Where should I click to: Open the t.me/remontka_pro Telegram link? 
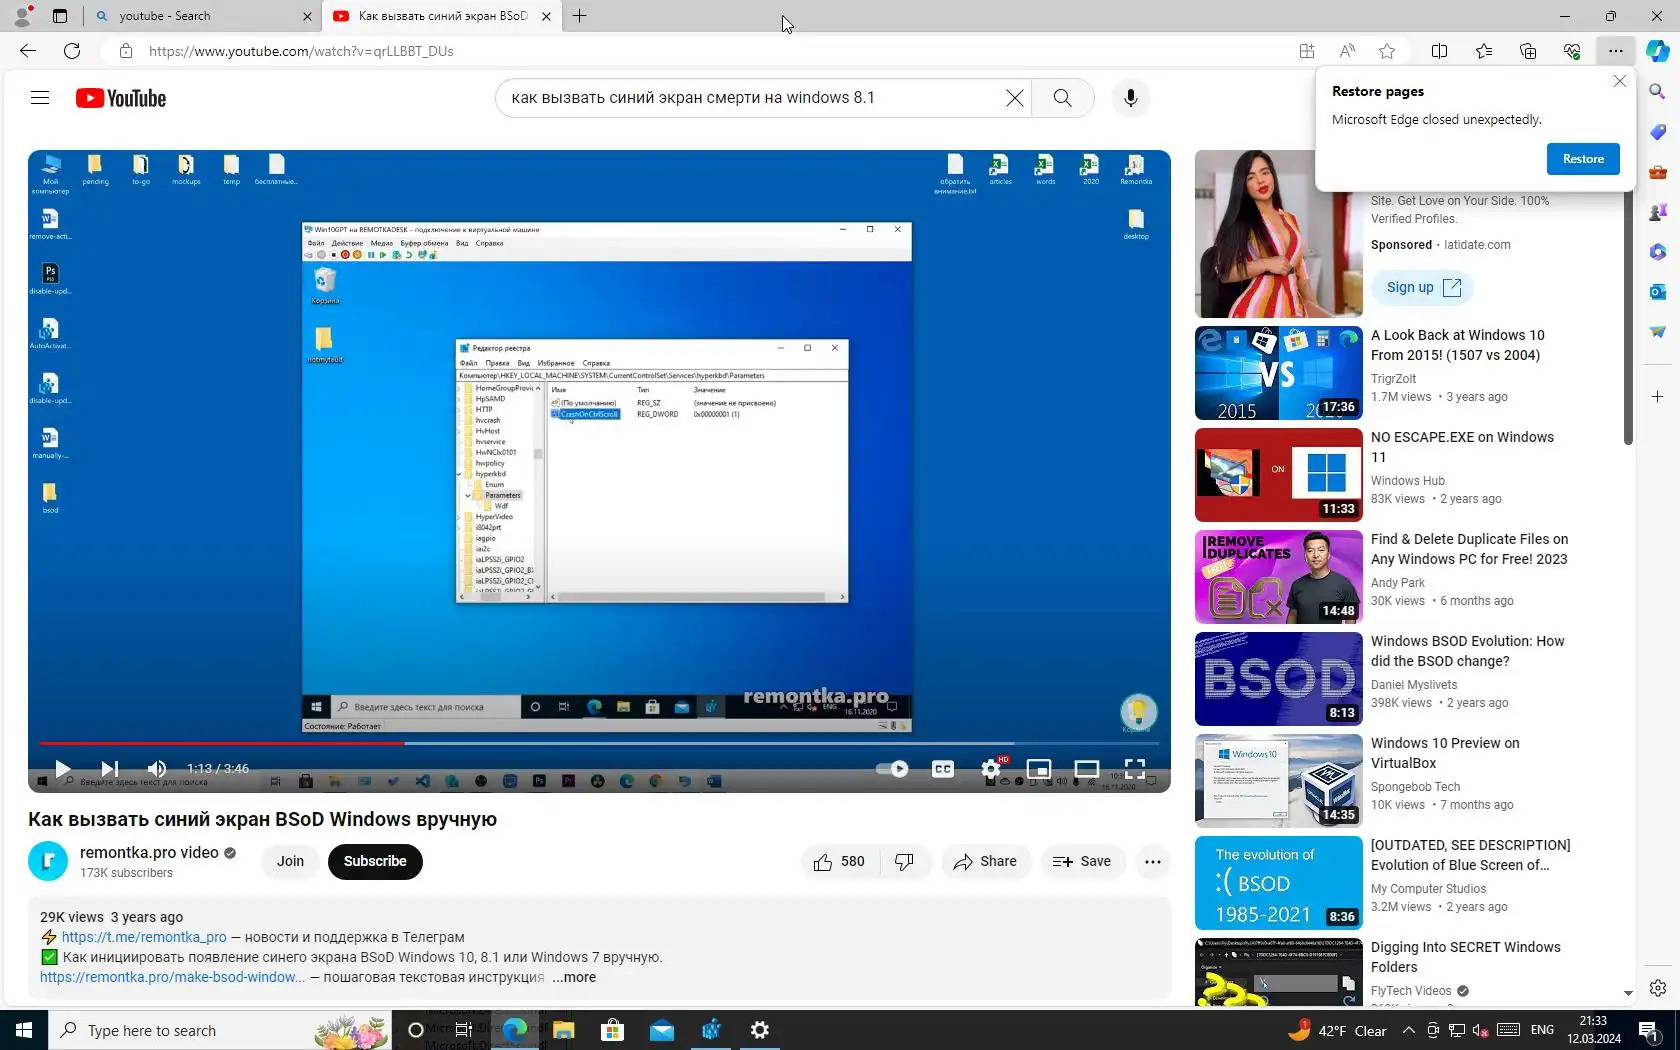point(144,938)
